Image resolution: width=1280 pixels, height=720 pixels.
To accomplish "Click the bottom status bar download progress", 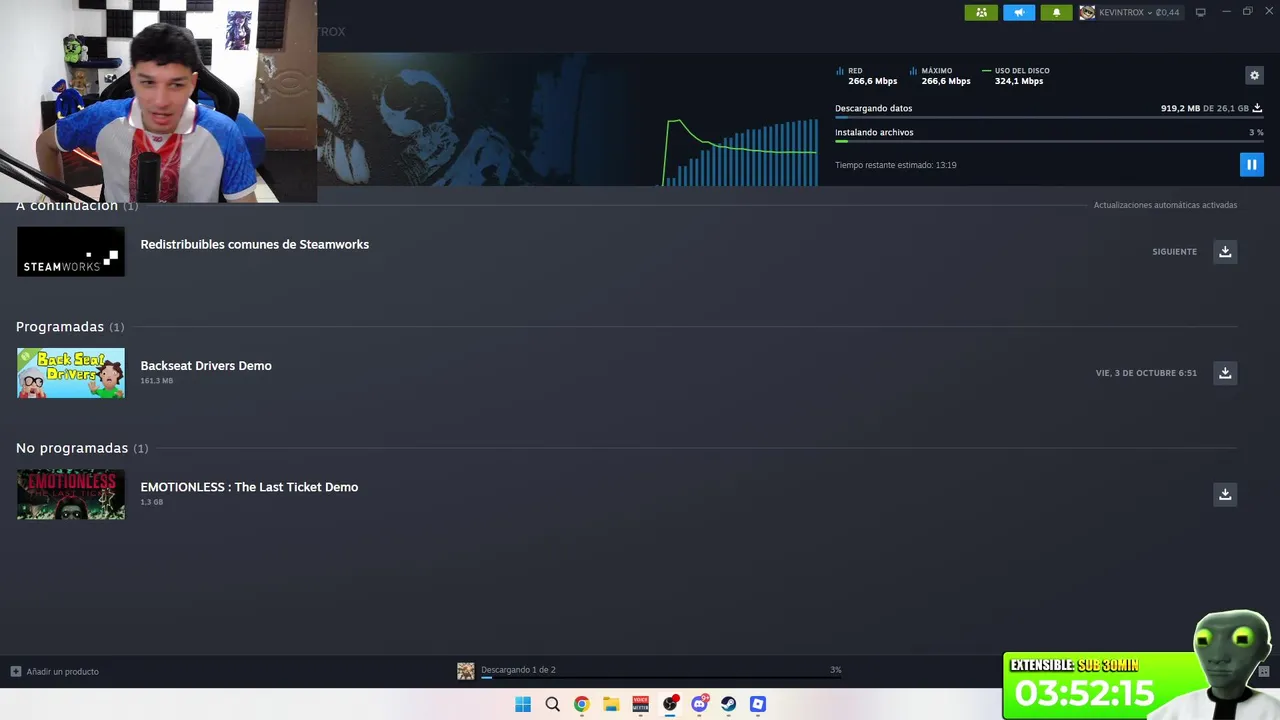I will coord(661,677).
